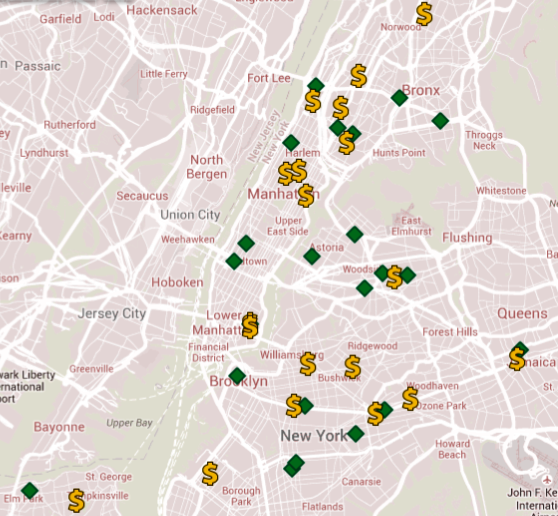Viewport: 558px width, 516px height.
Task: Click the green diamond beside Astoria
Action: 312,256
